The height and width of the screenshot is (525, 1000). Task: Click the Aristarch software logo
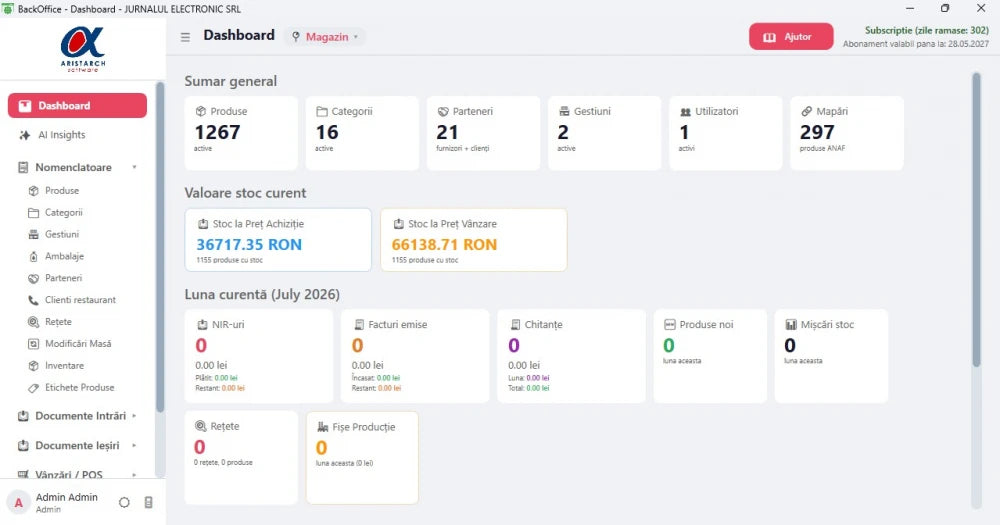pos(83,48)
